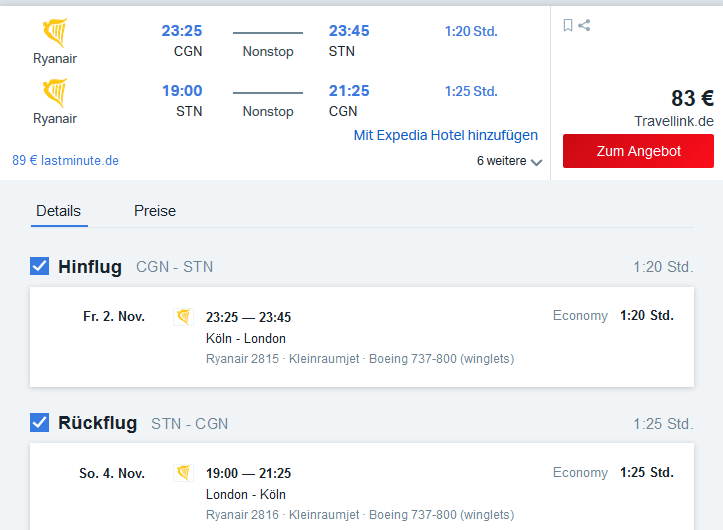Click the 83 € price

tap(692, 98)
